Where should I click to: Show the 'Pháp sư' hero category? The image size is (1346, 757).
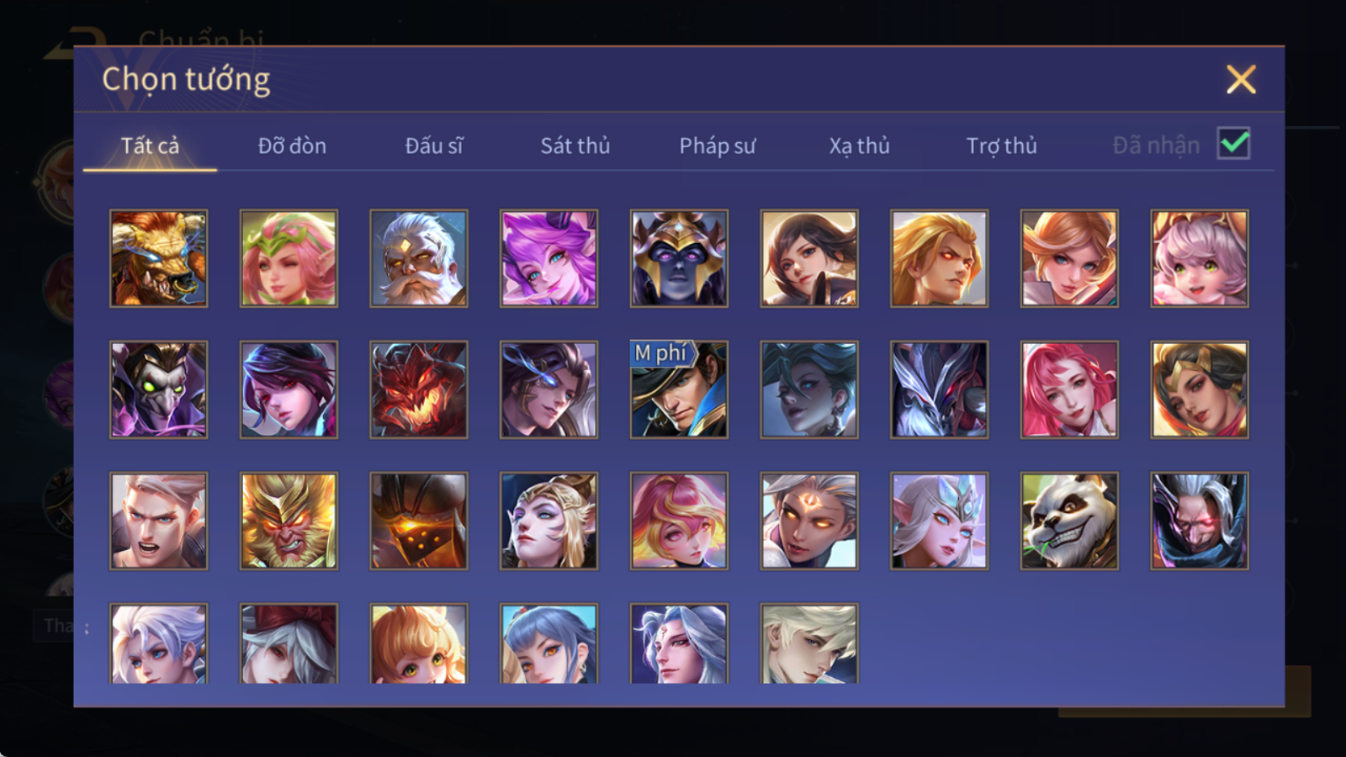717,146
